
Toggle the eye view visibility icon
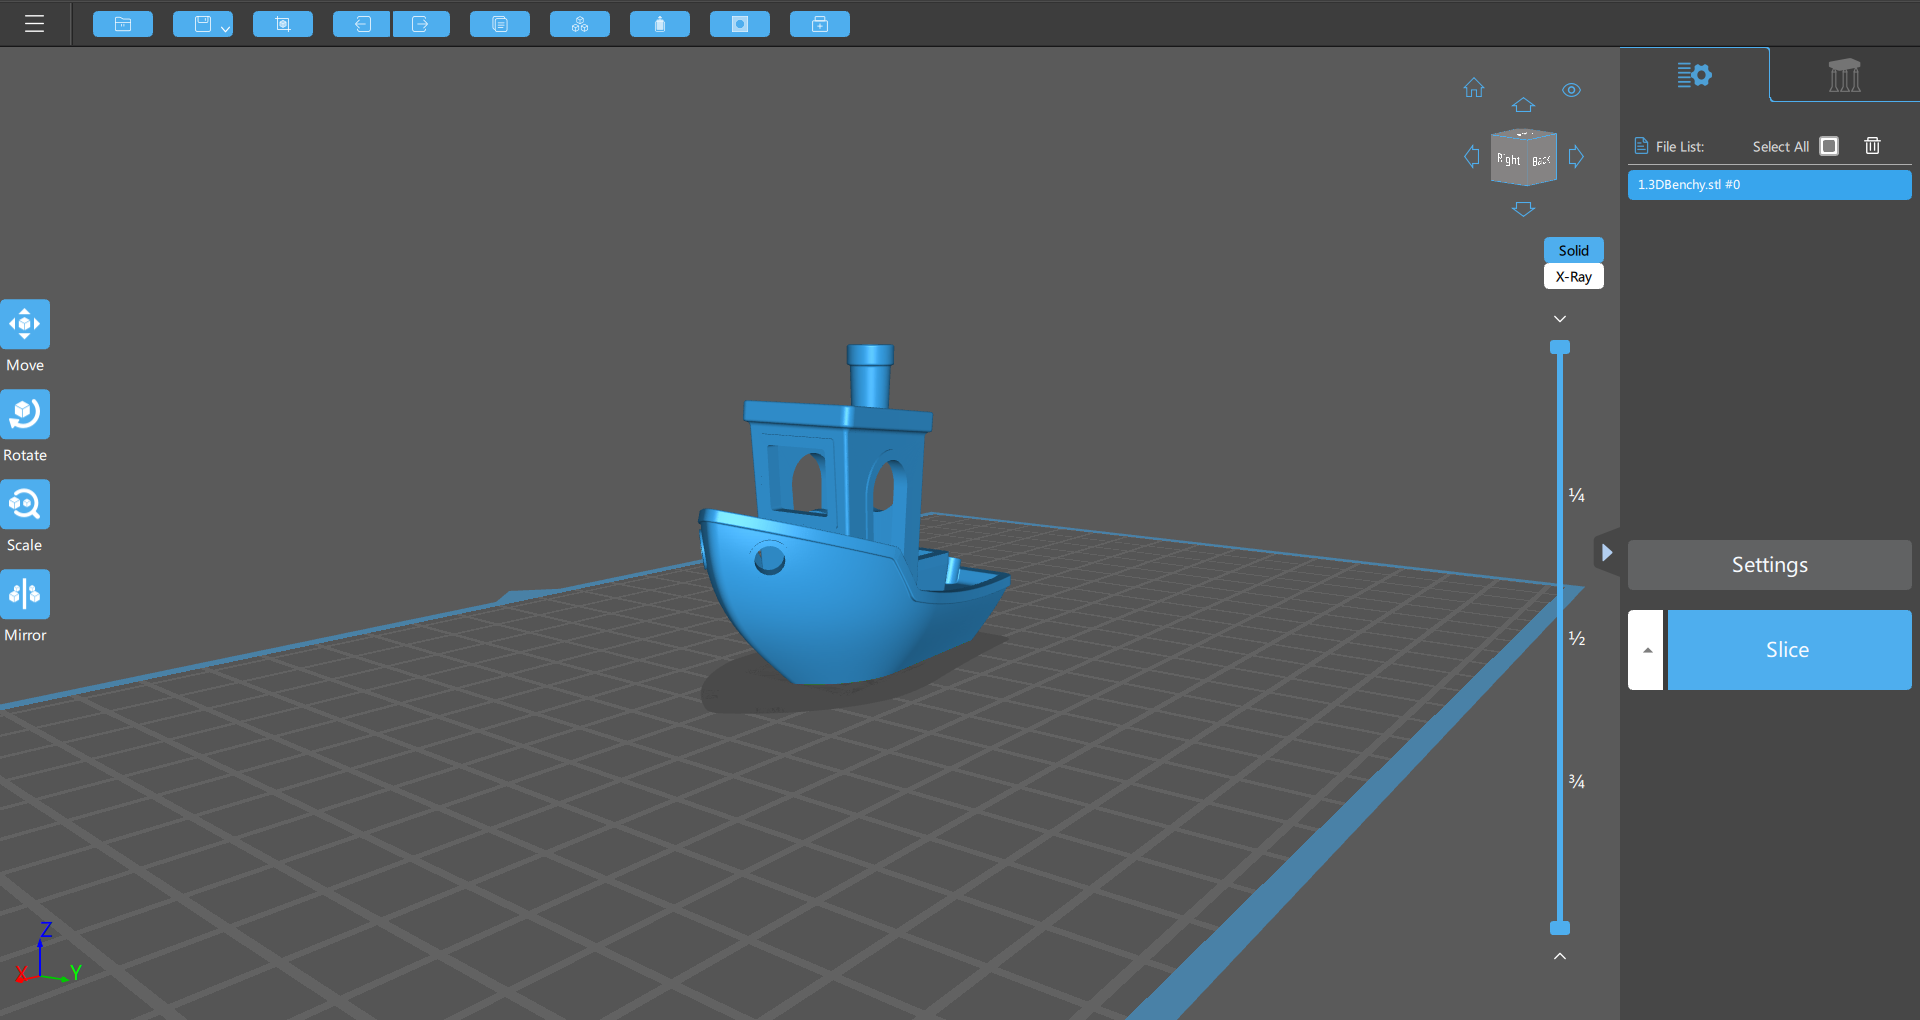coord(1572,90)
